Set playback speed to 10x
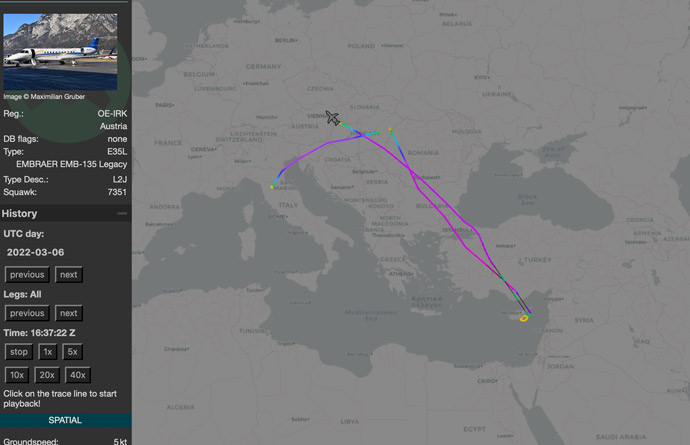This screenshot has height=445, width=690. (17, 375)
